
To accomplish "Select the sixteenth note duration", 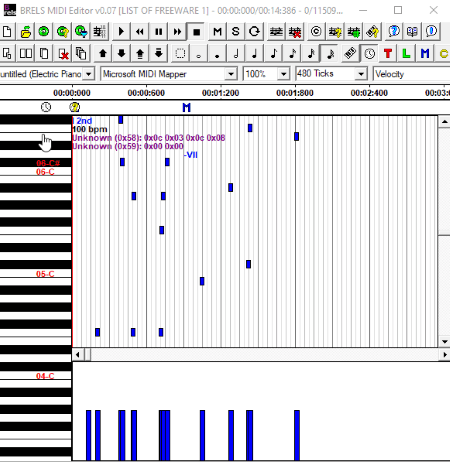I will tap(292, 53).
